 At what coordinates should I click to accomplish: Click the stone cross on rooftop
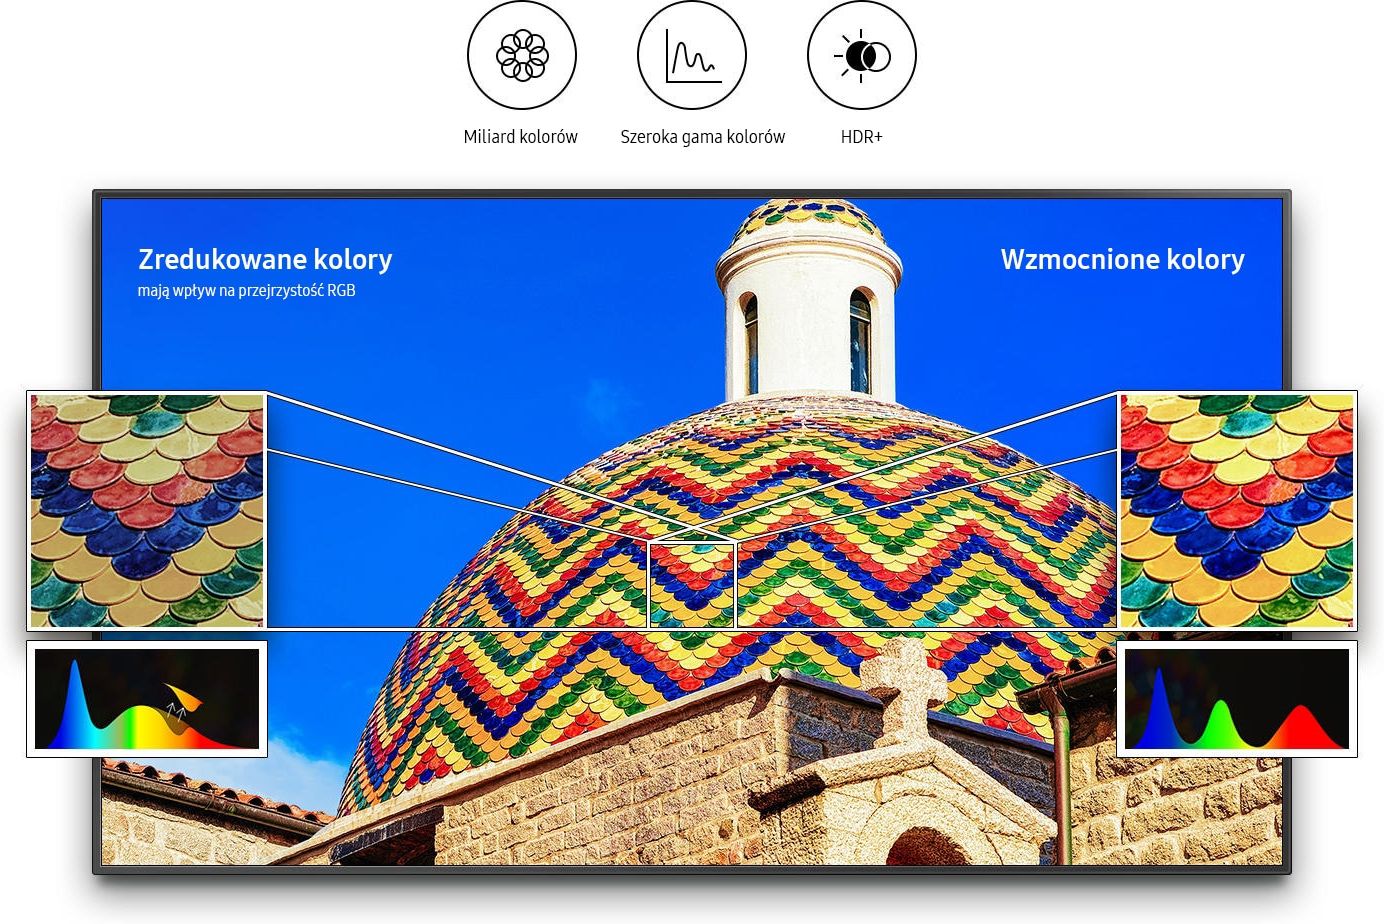904,688
